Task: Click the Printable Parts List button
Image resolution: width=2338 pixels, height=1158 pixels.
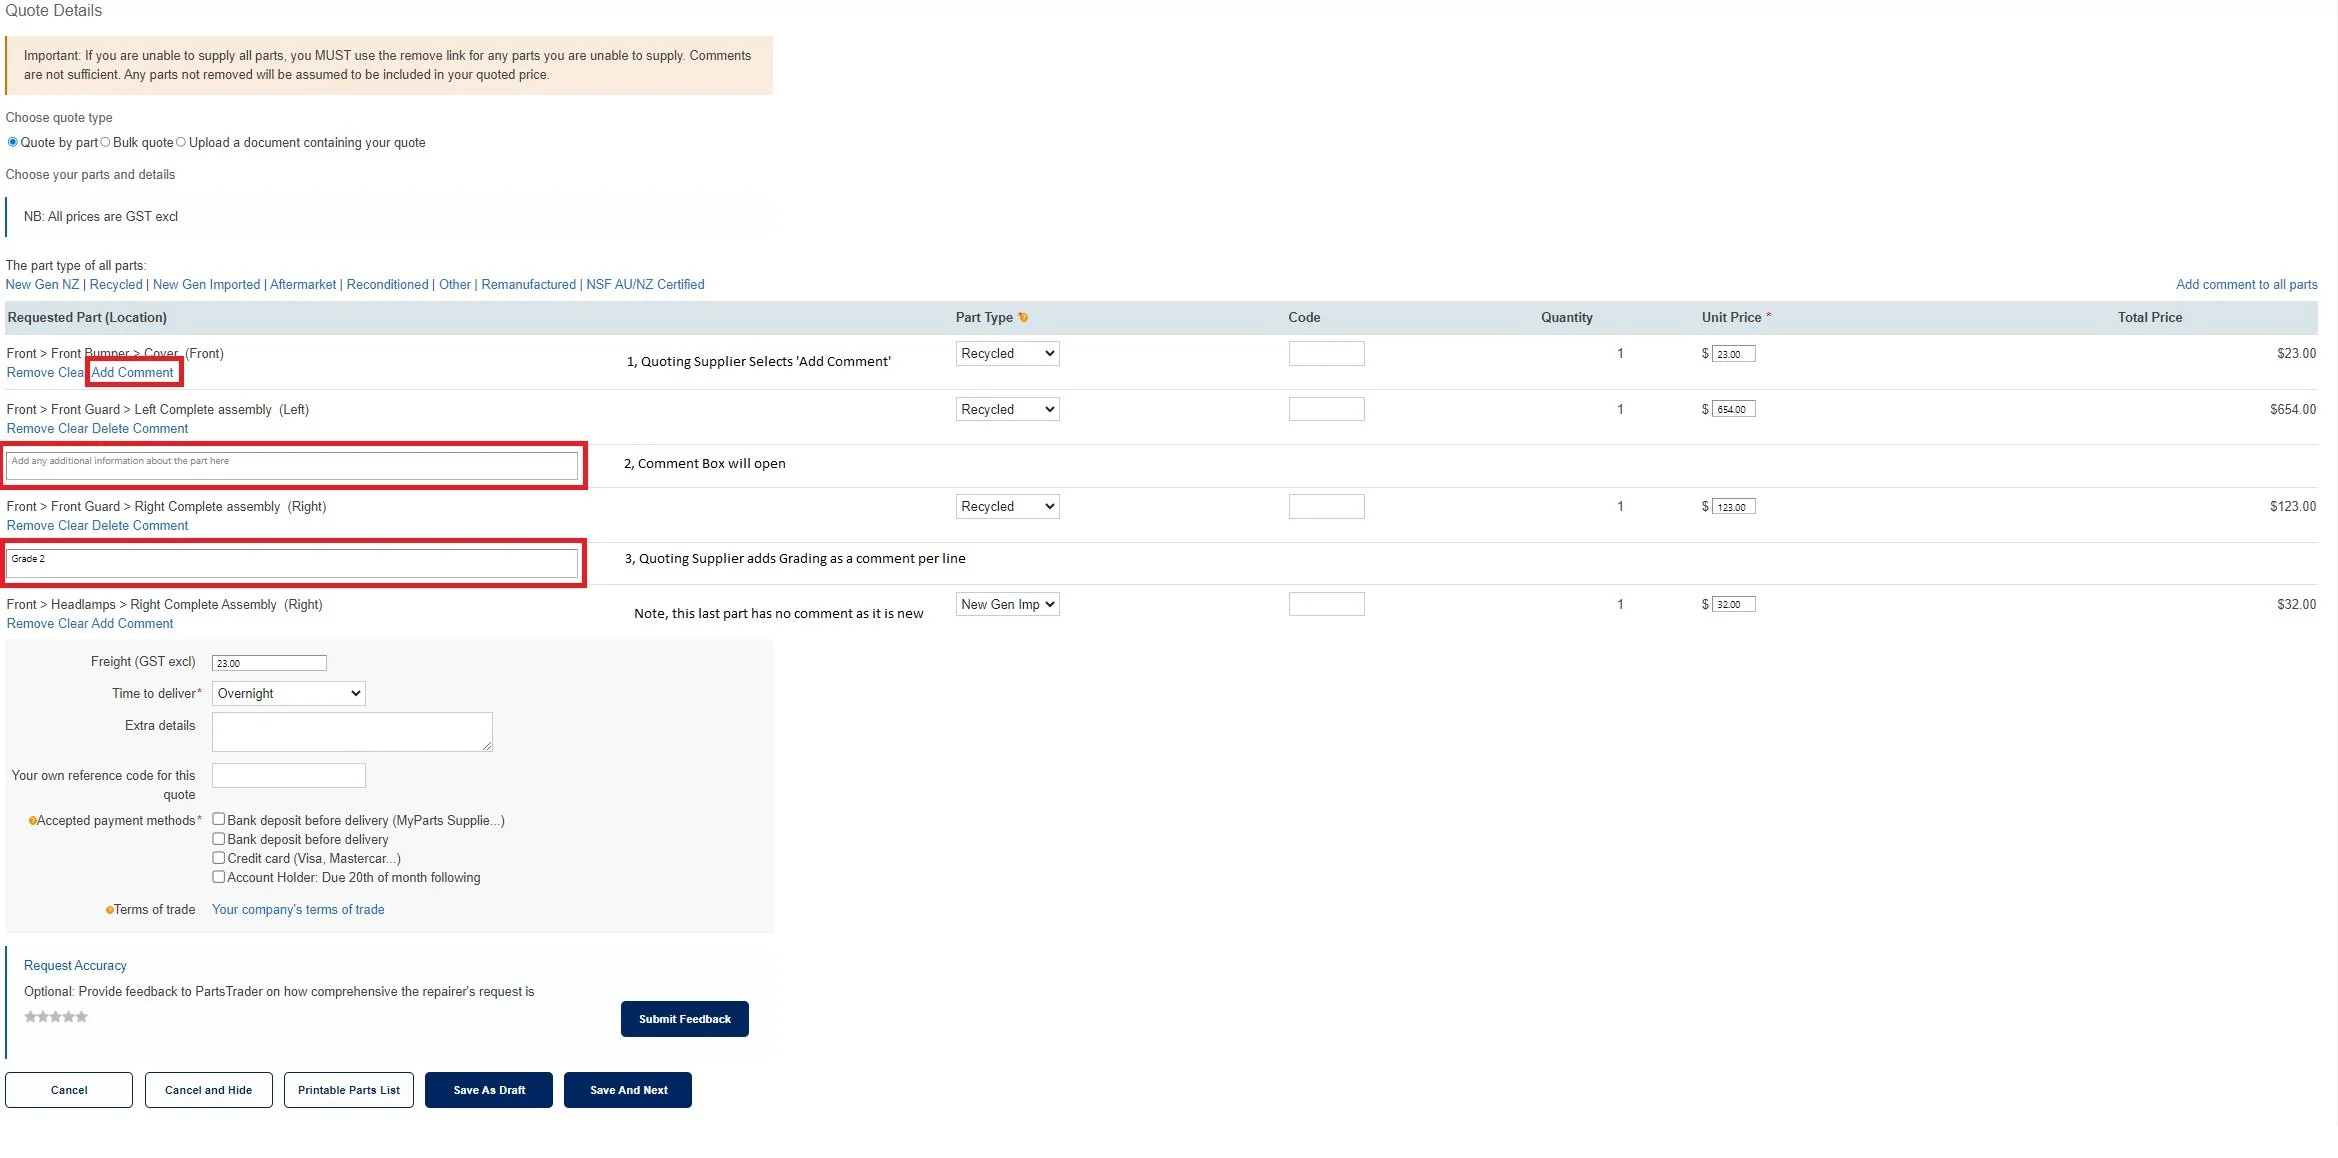Action: (x=348, y=1090)
